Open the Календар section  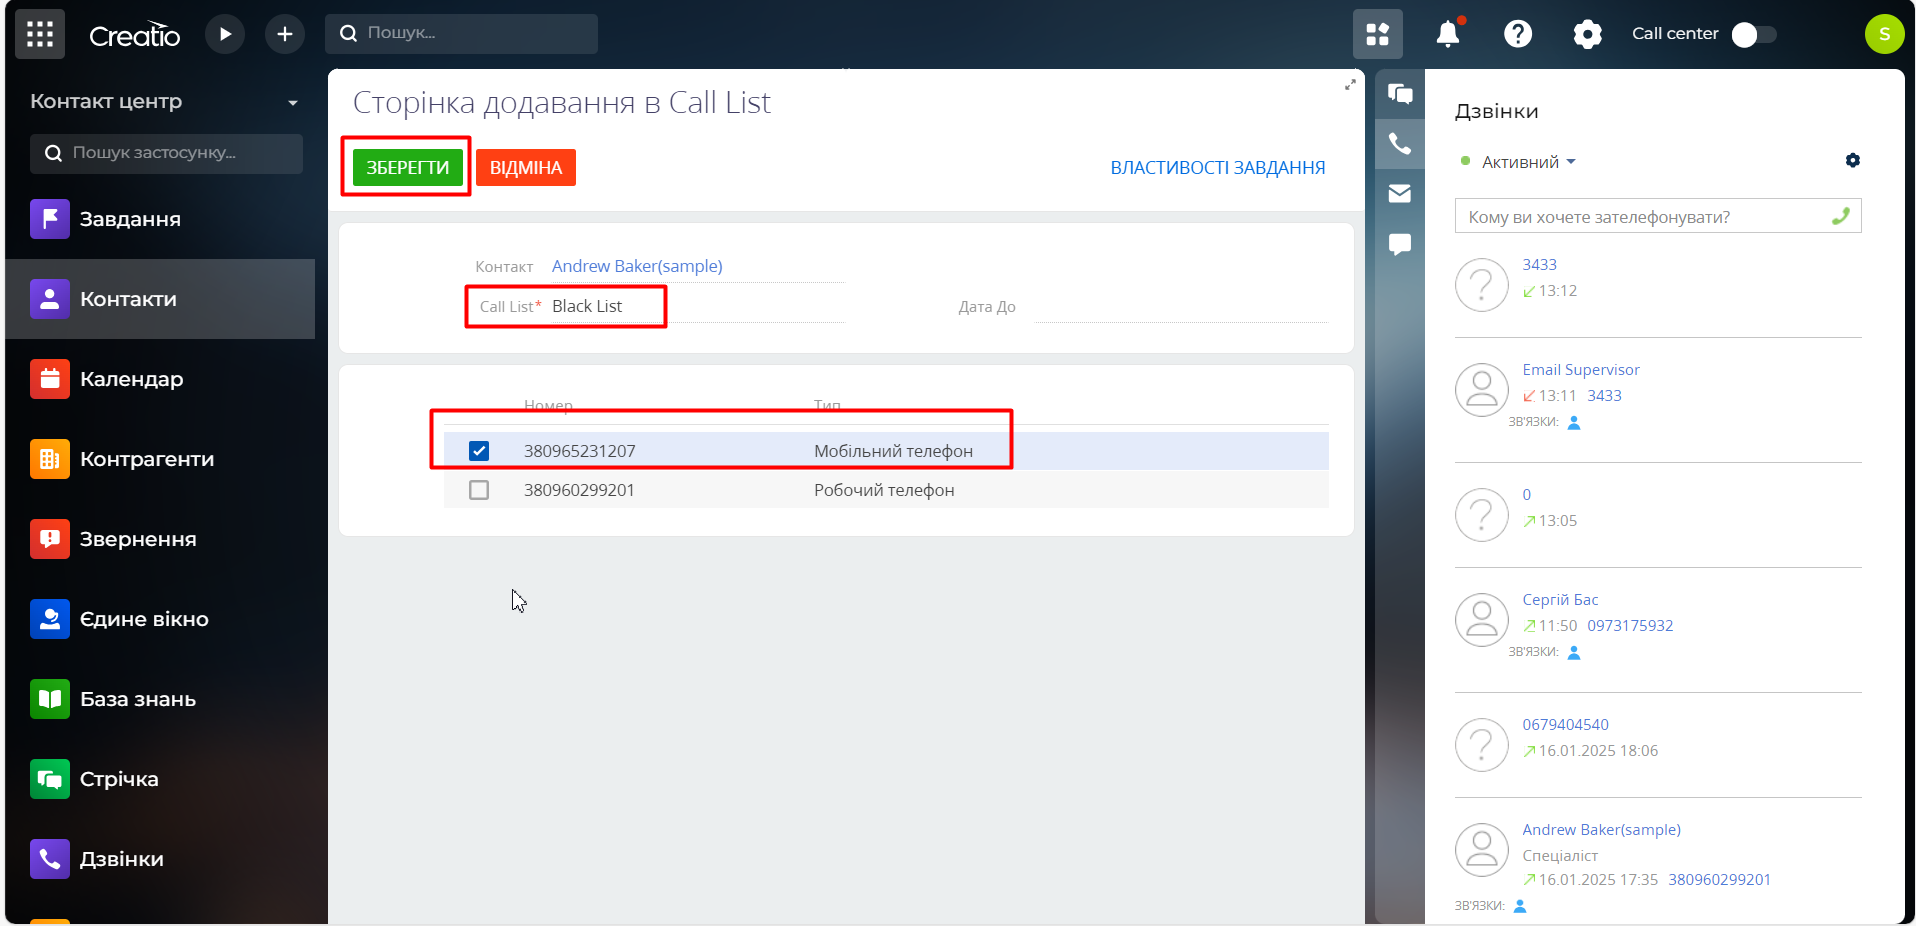coord(160,379)
